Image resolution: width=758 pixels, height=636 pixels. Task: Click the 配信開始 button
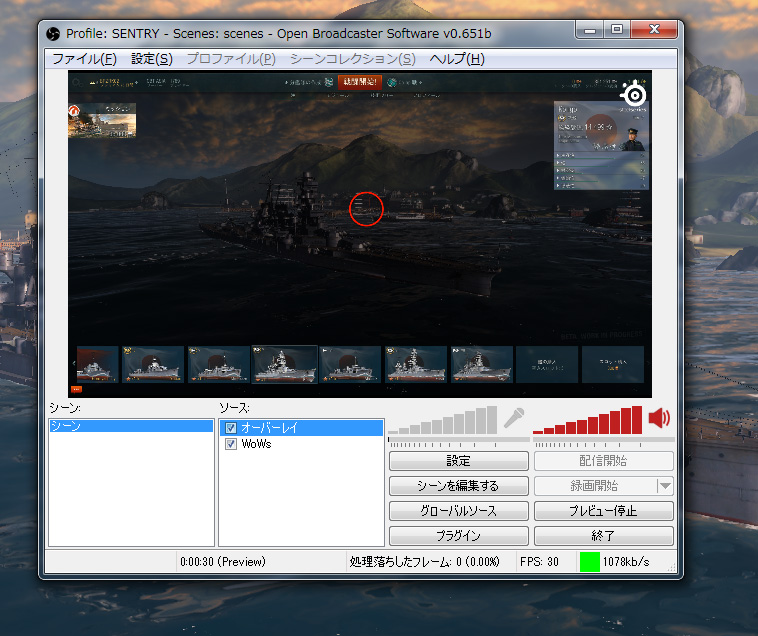click(603, 461)
